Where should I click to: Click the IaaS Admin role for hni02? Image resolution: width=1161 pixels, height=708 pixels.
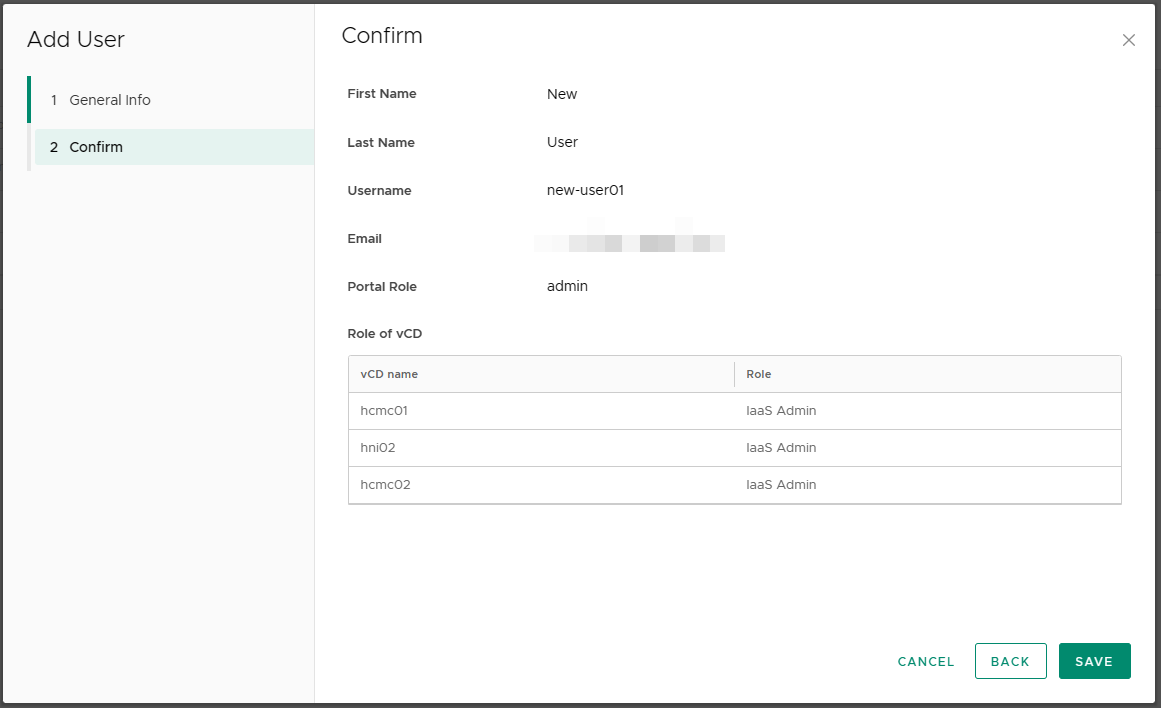click(781, 448)
